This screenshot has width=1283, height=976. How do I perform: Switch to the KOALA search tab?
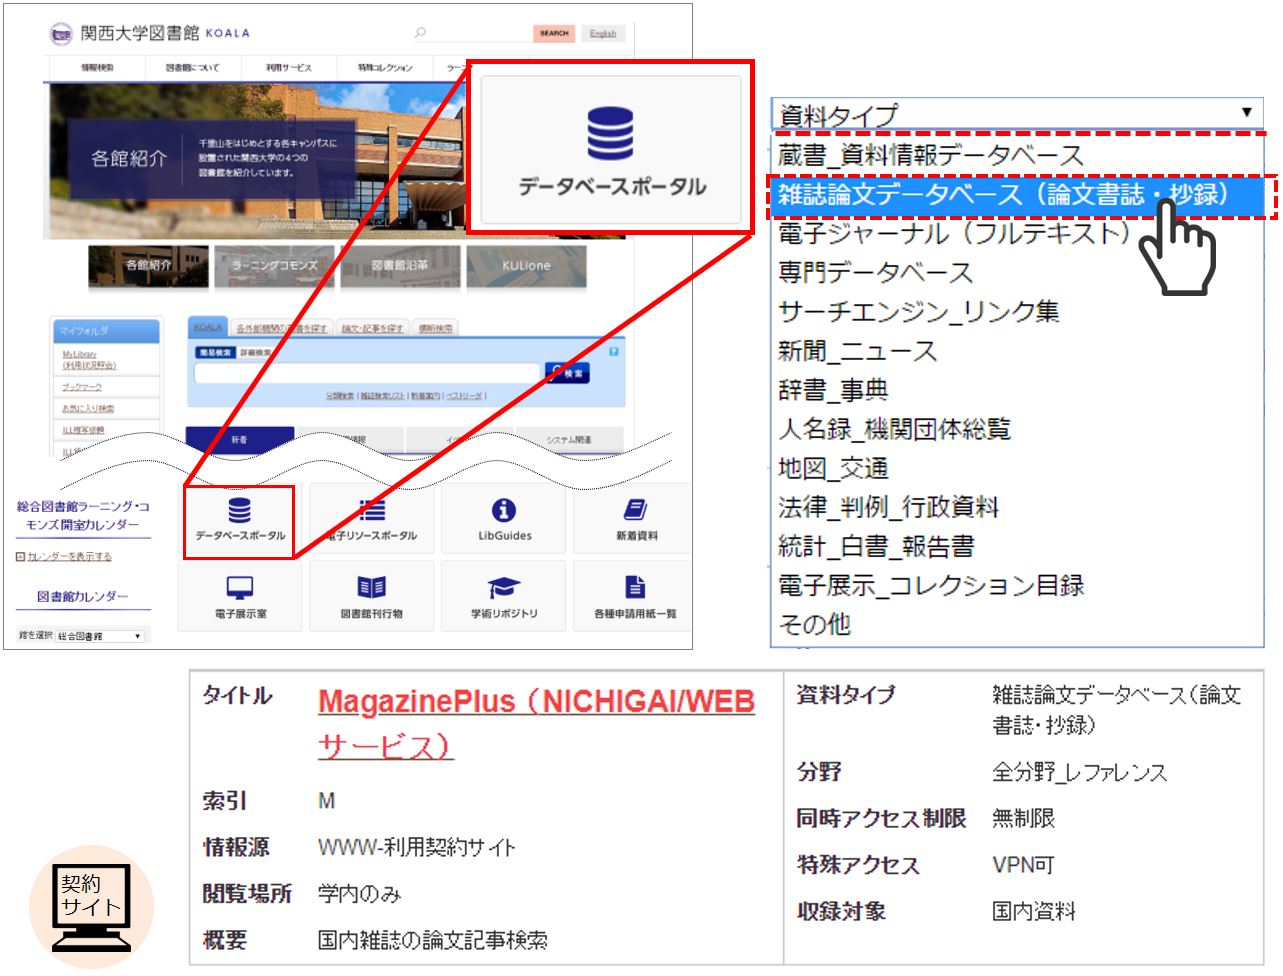(208, 327)
